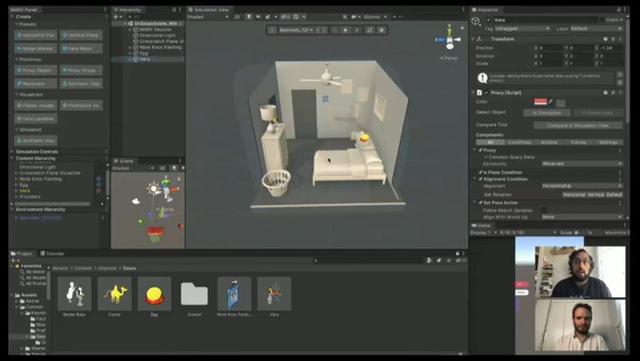The height and width of the screenshot is (361, 640).
Task: Select the Vera object in Hierarchy
Action: pyautogui.click(x=145, y=59)
